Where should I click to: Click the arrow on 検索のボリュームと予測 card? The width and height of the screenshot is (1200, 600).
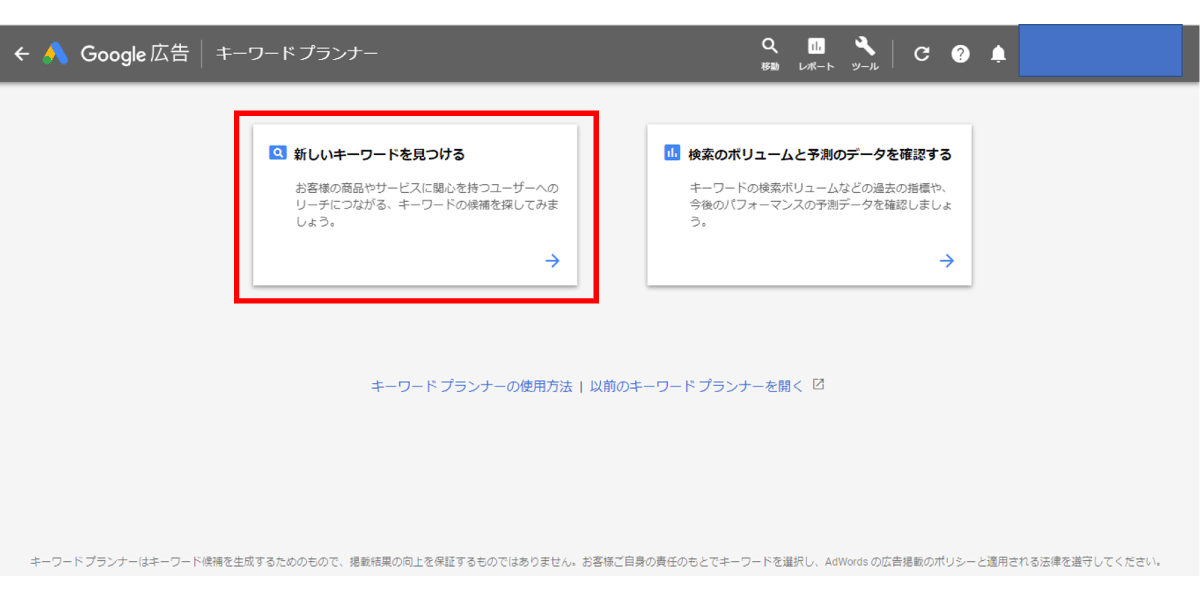946,261
